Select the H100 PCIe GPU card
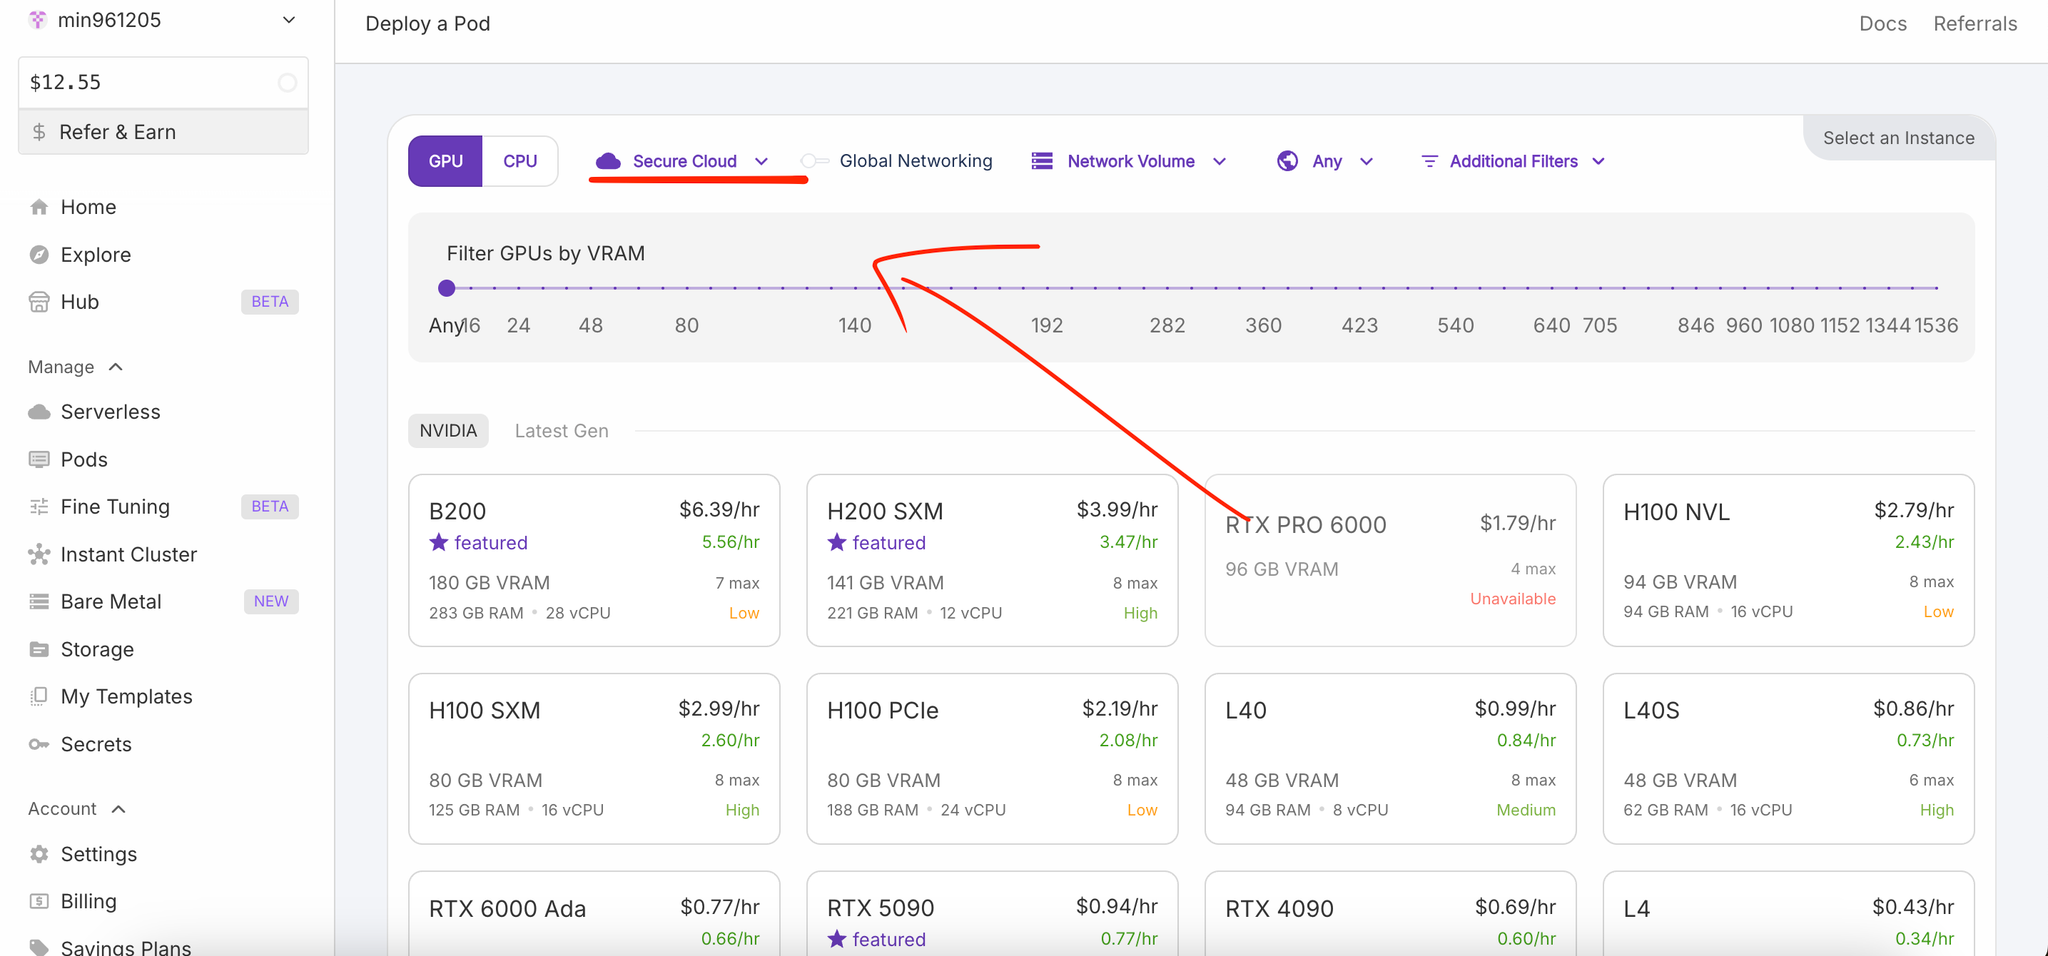This screenshot has height=956, width=2048. 992,759
